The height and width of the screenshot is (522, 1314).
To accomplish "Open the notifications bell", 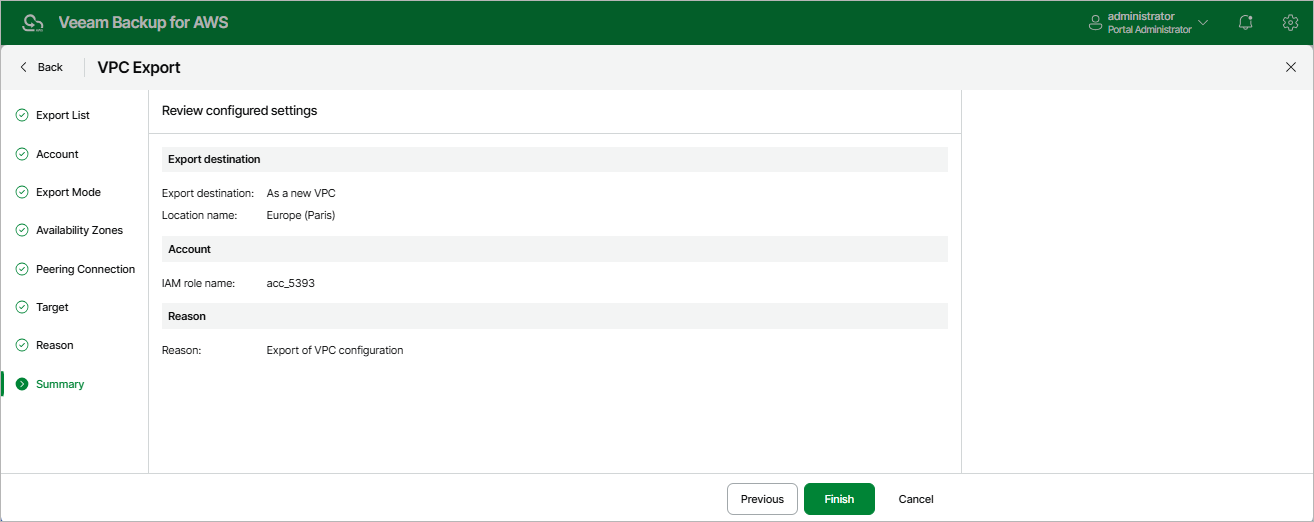I will [x=1246, y=22].
